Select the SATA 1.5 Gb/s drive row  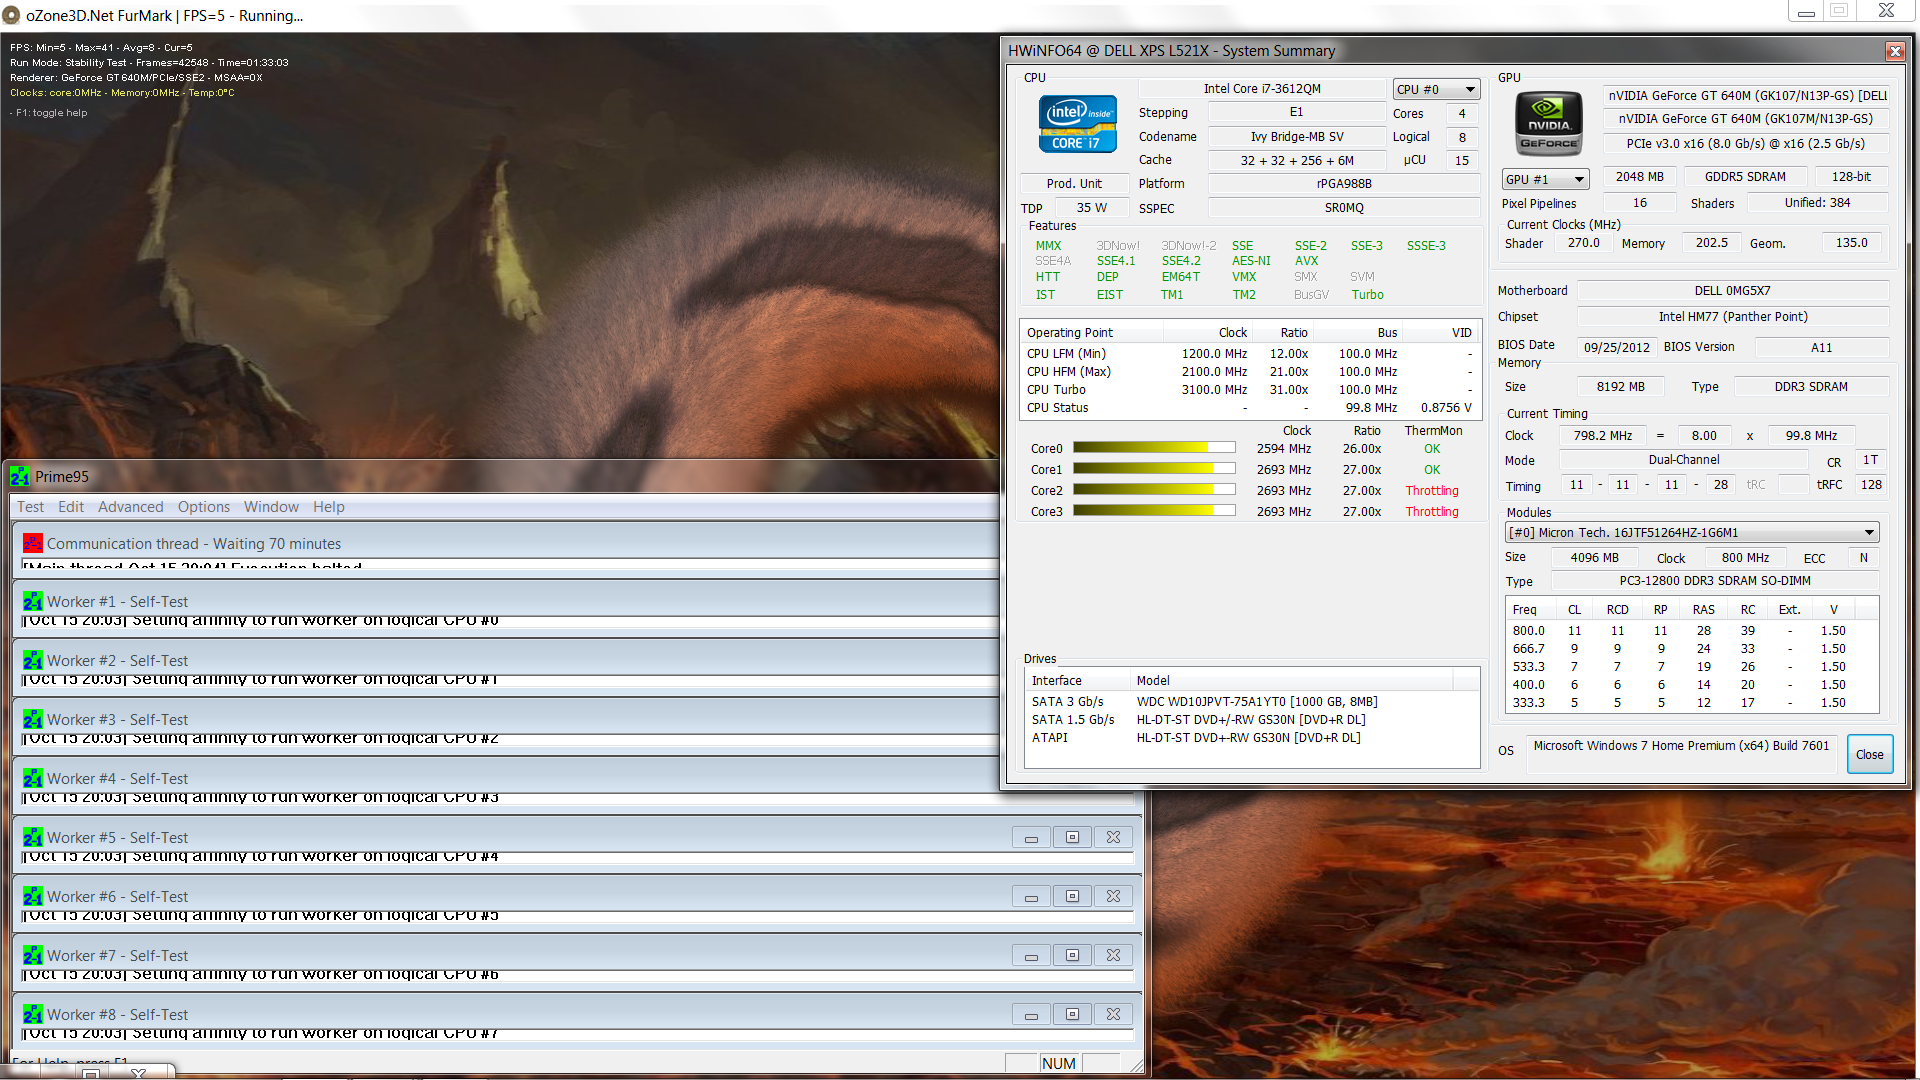[x=1250, y=720]
